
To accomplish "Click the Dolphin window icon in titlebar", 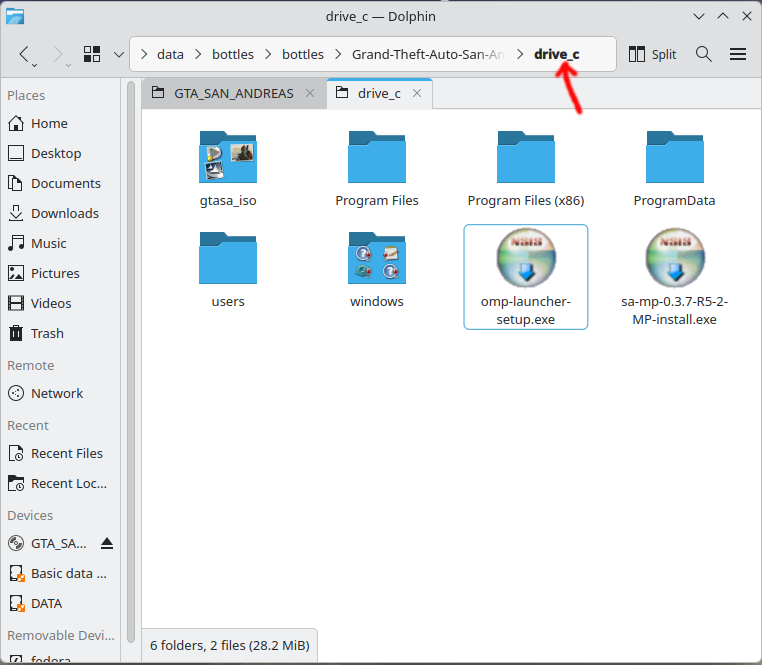I will [x=15, y=17].
